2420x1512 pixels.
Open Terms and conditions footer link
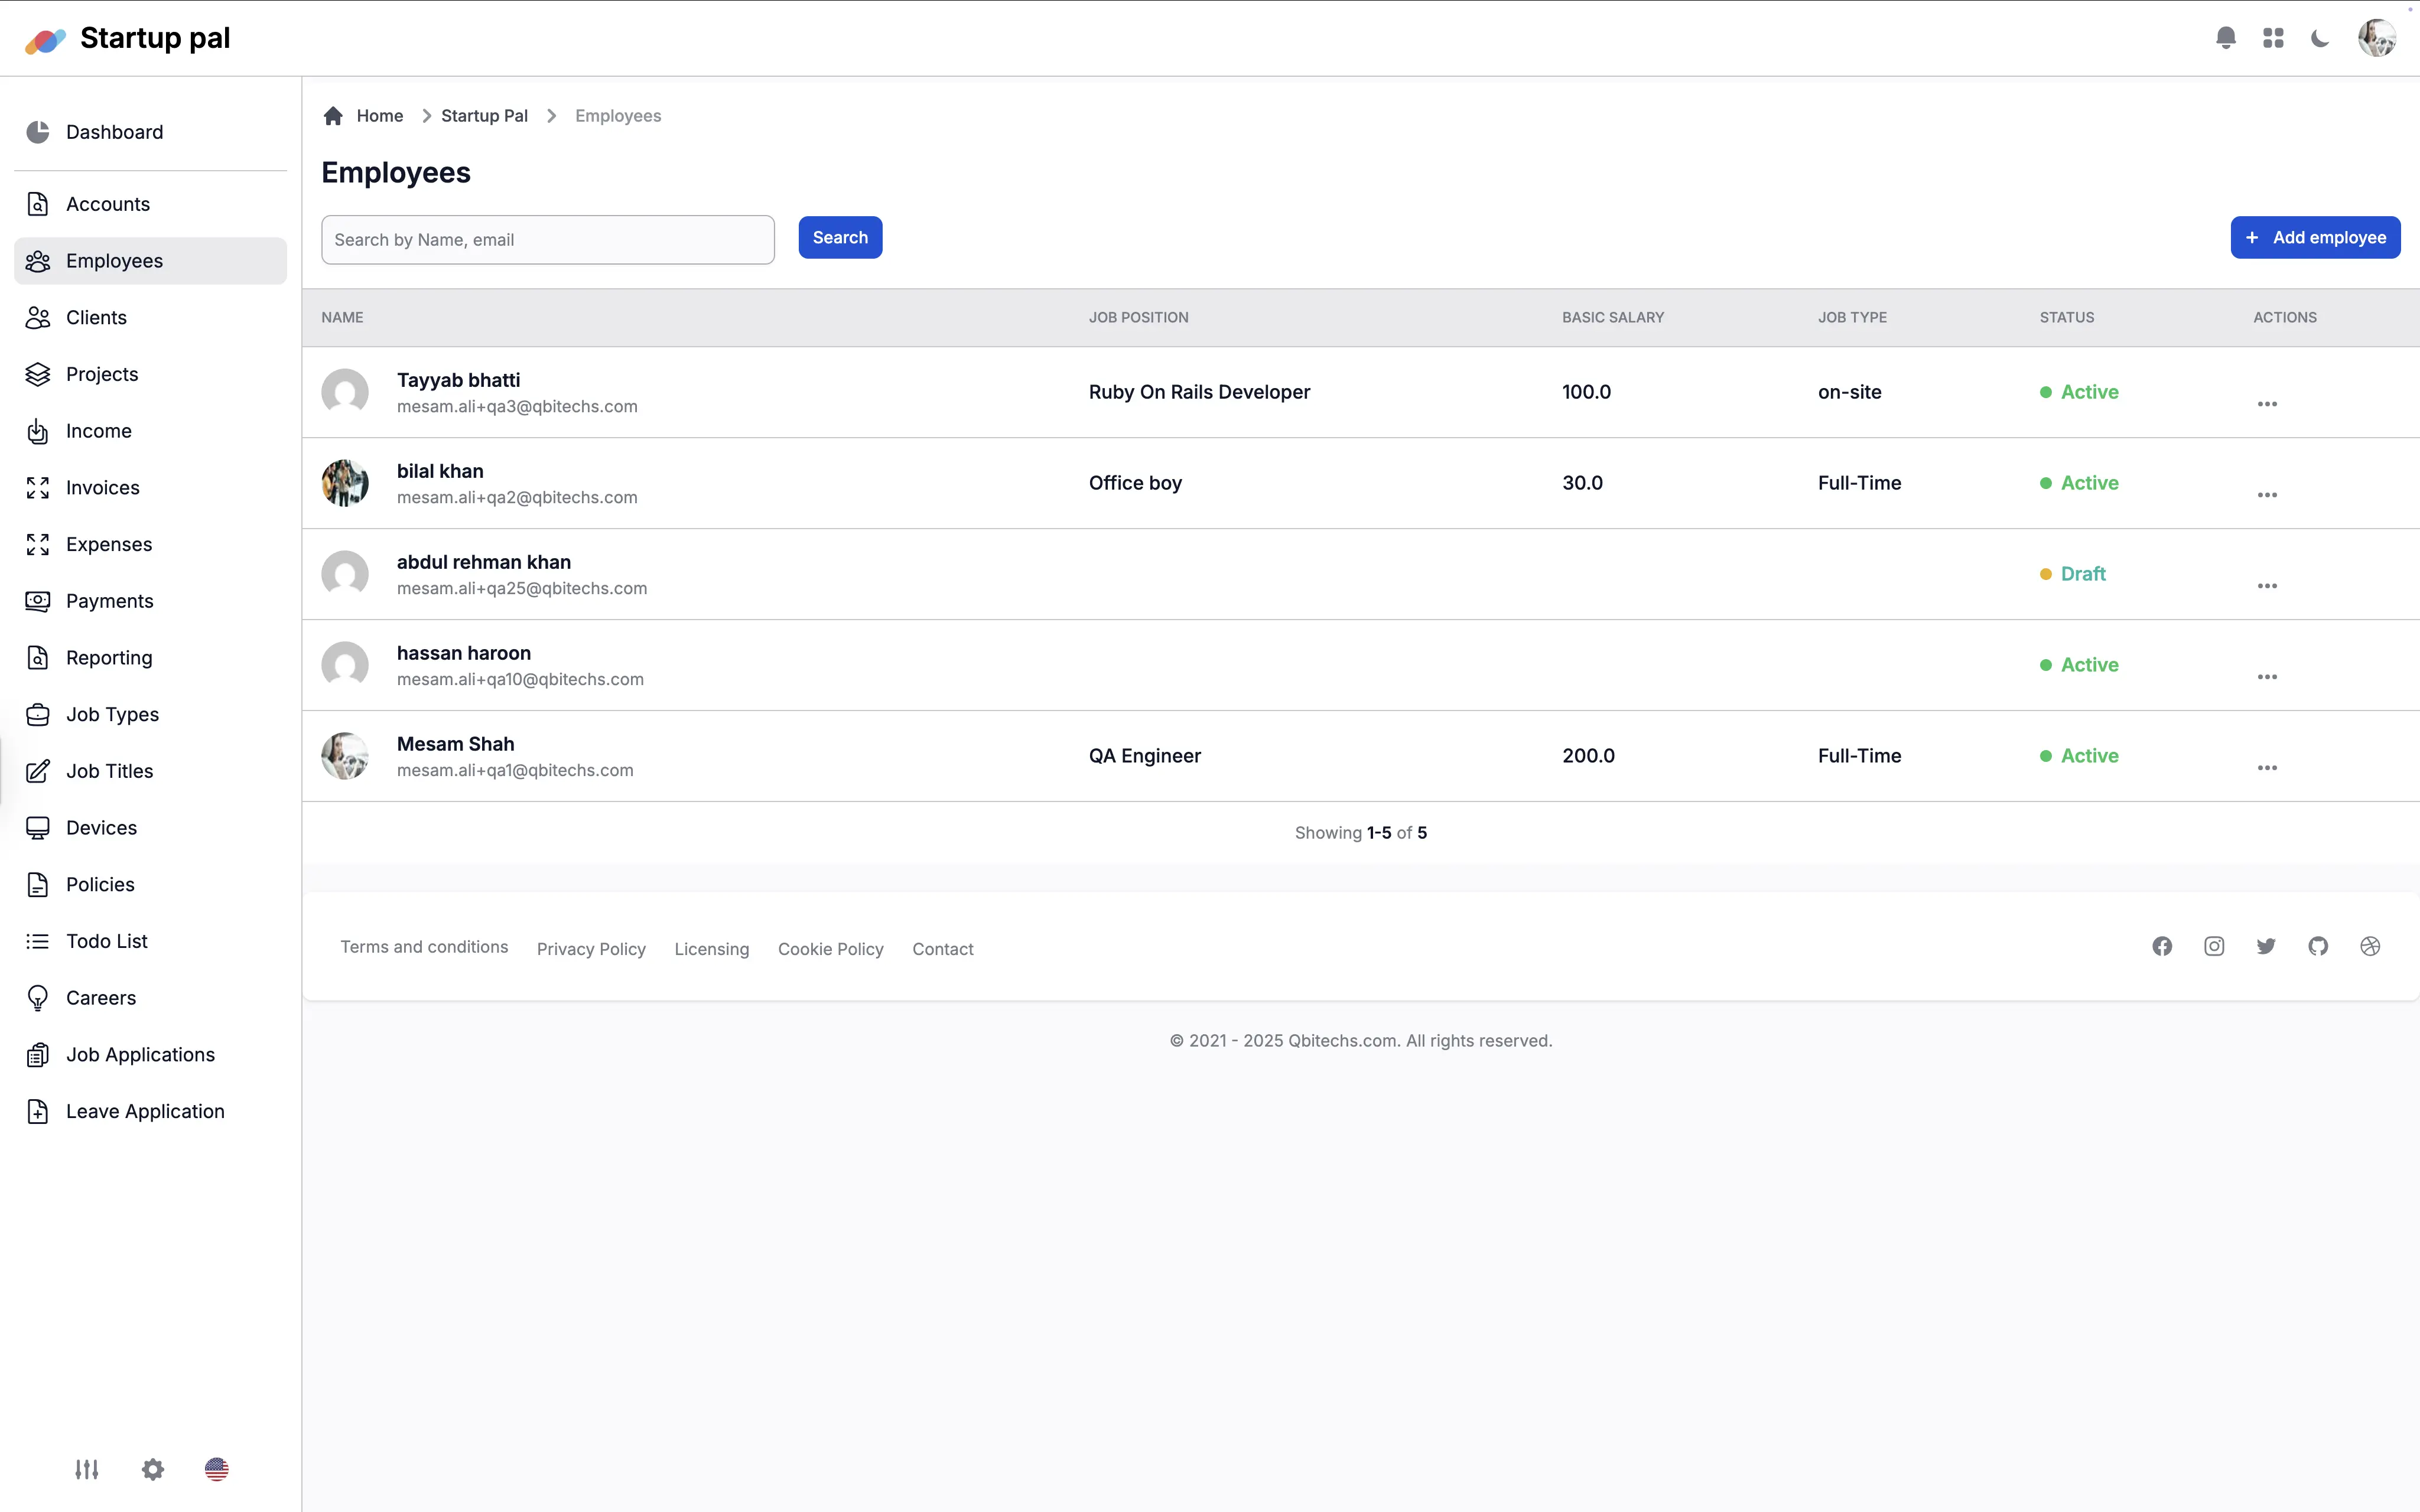[424, 947]
